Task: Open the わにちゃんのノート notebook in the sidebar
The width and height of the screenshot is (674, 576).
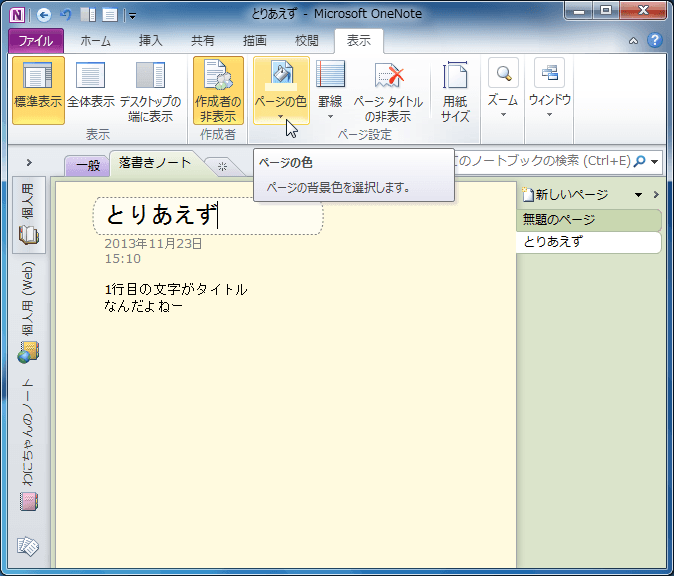Action: 29,445
